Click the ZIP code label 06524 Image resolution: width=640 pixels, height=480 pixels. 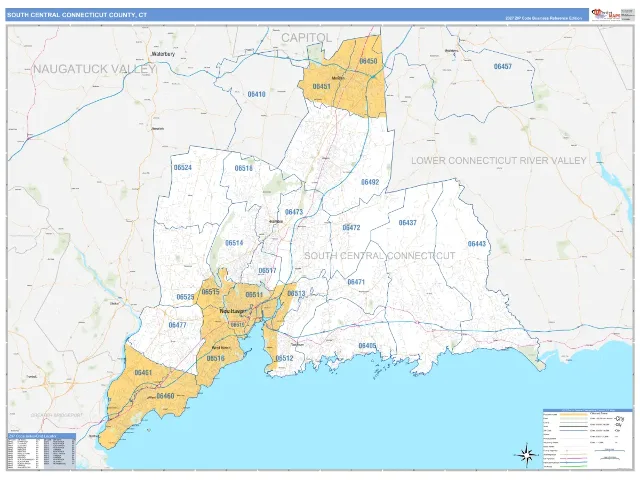(182, 167)
